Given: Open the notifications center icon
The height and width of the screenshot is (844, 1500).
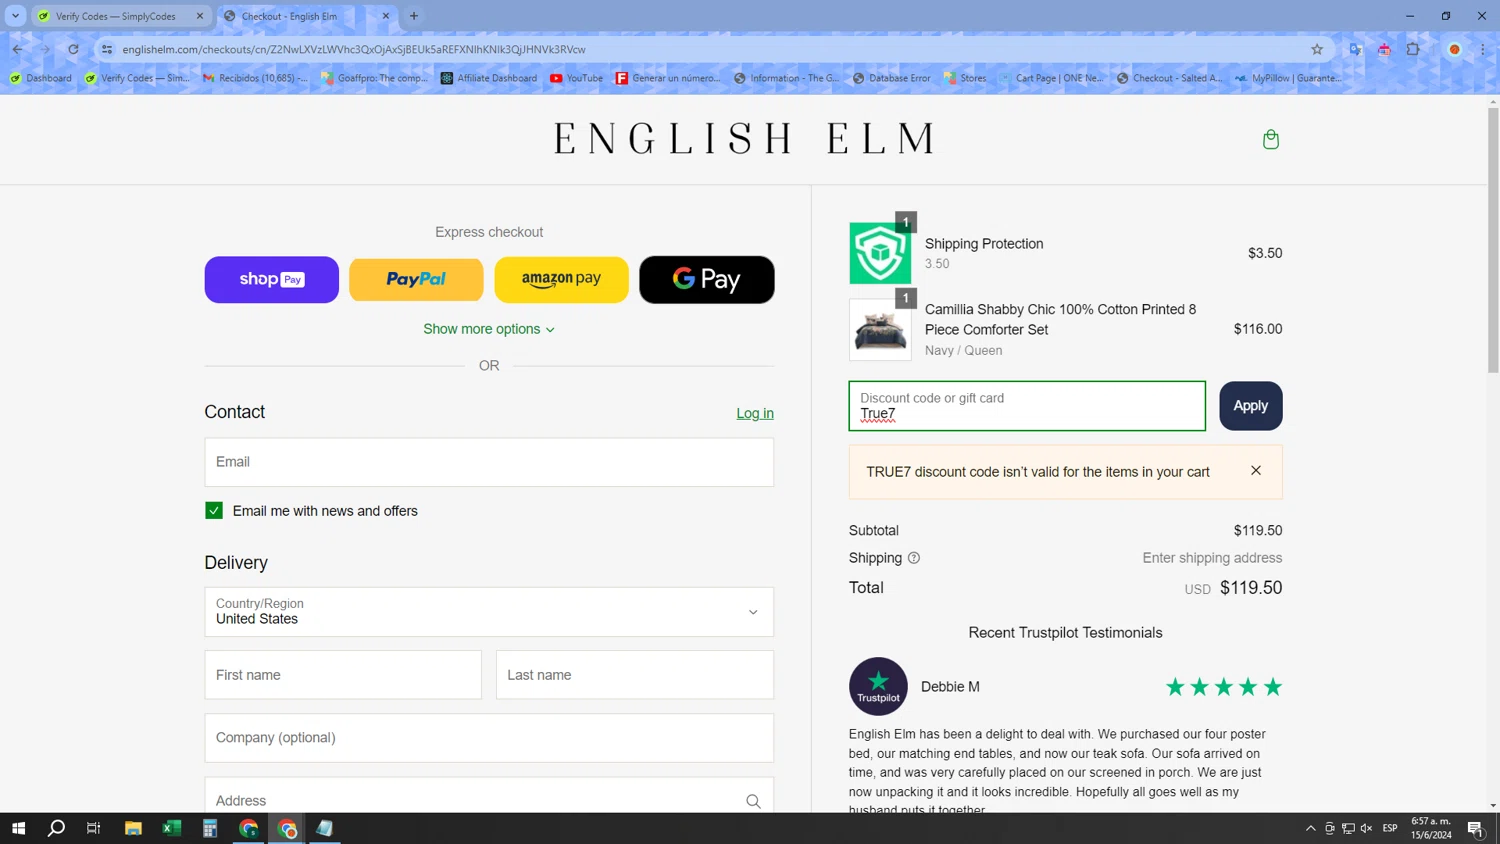Looking at the screenshot, I should (1475, 828).
